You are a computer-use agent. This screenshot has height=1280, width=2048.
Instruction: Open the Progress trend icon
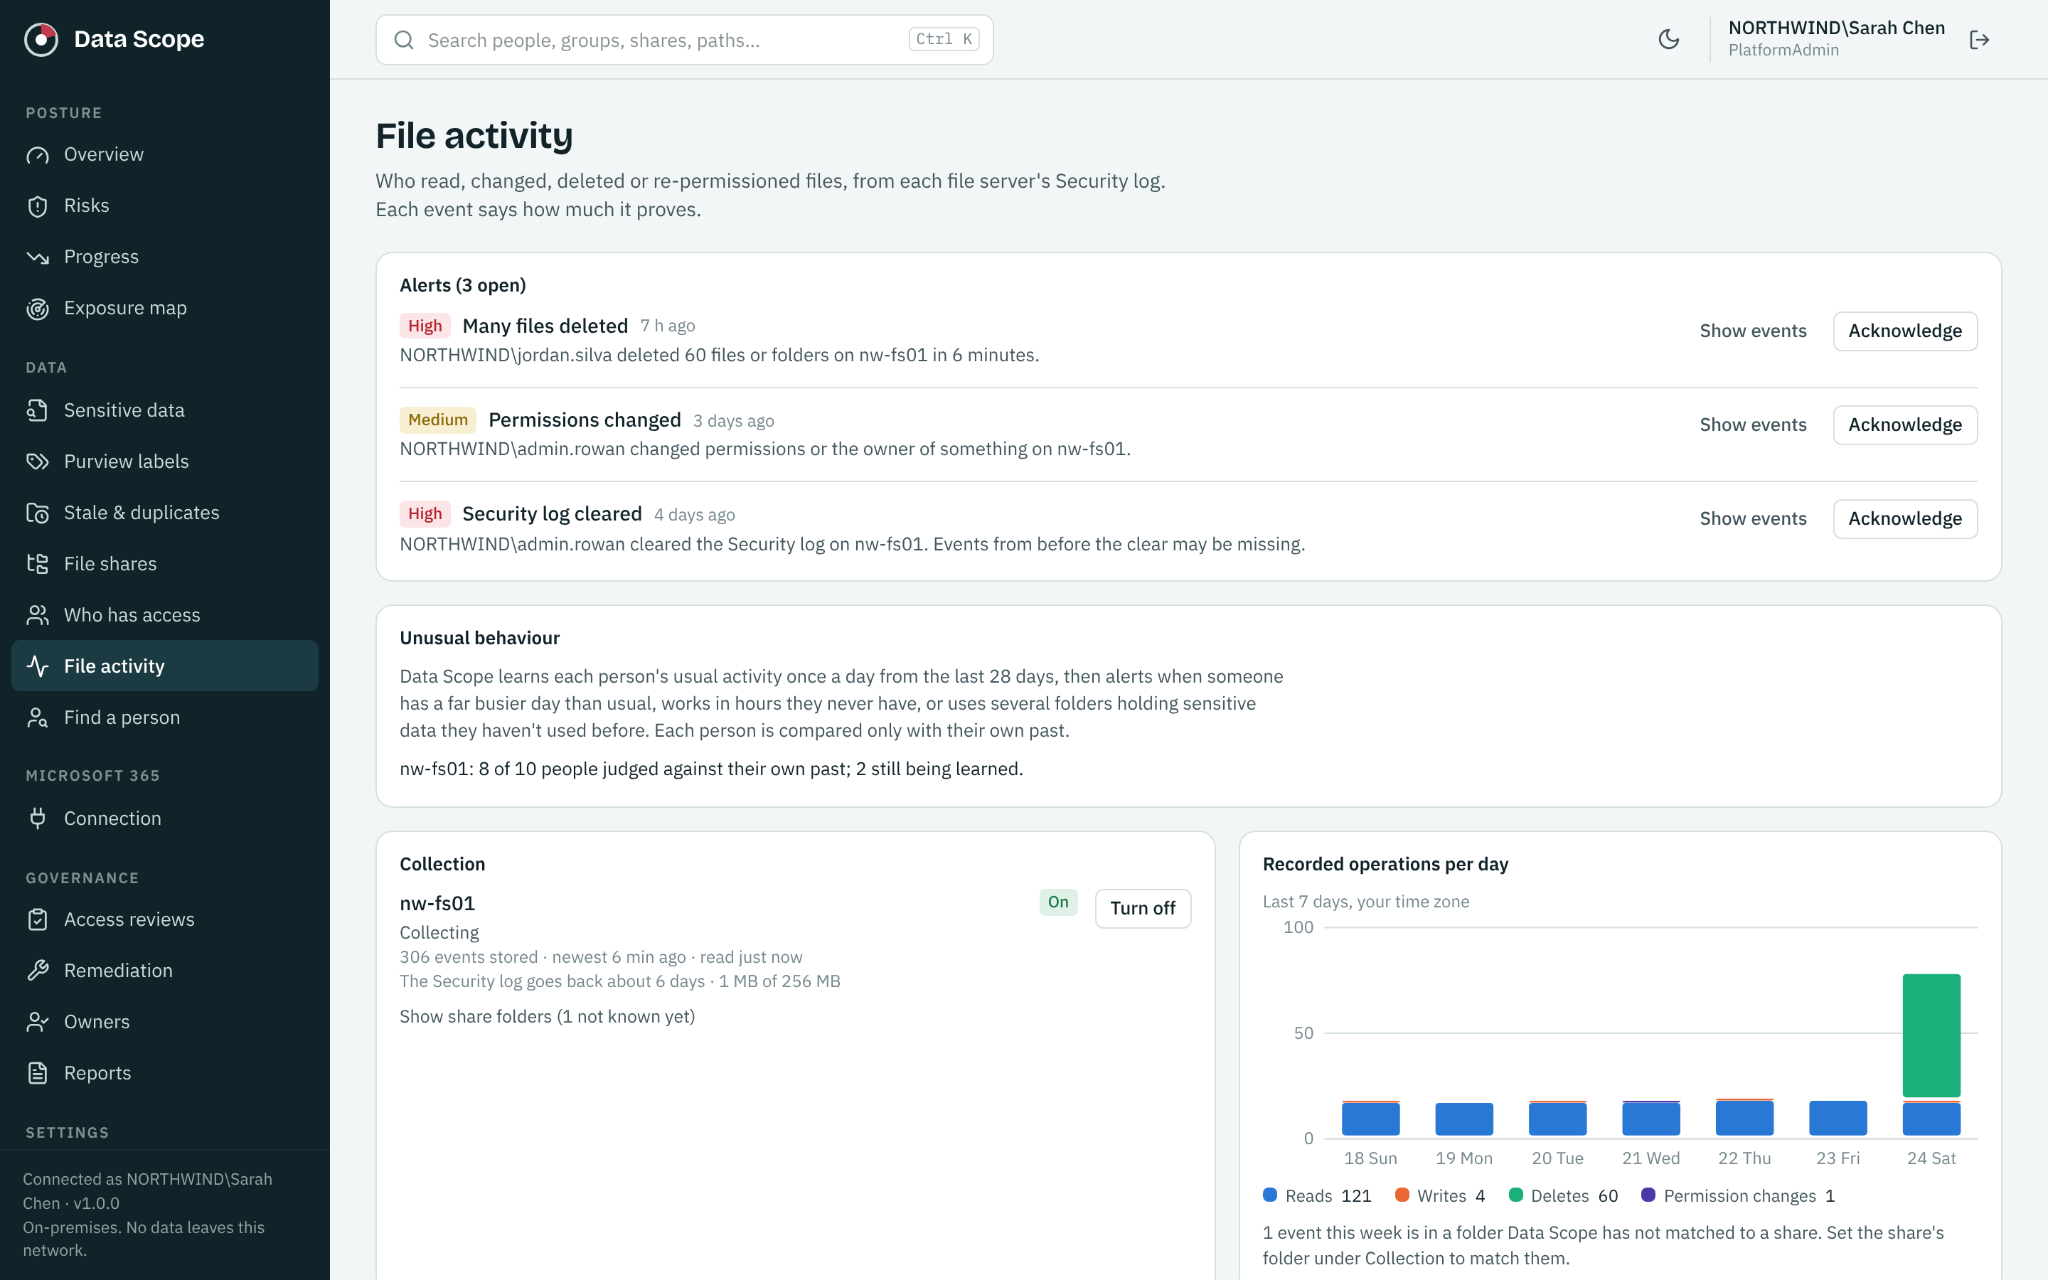[x=38, y=257]
